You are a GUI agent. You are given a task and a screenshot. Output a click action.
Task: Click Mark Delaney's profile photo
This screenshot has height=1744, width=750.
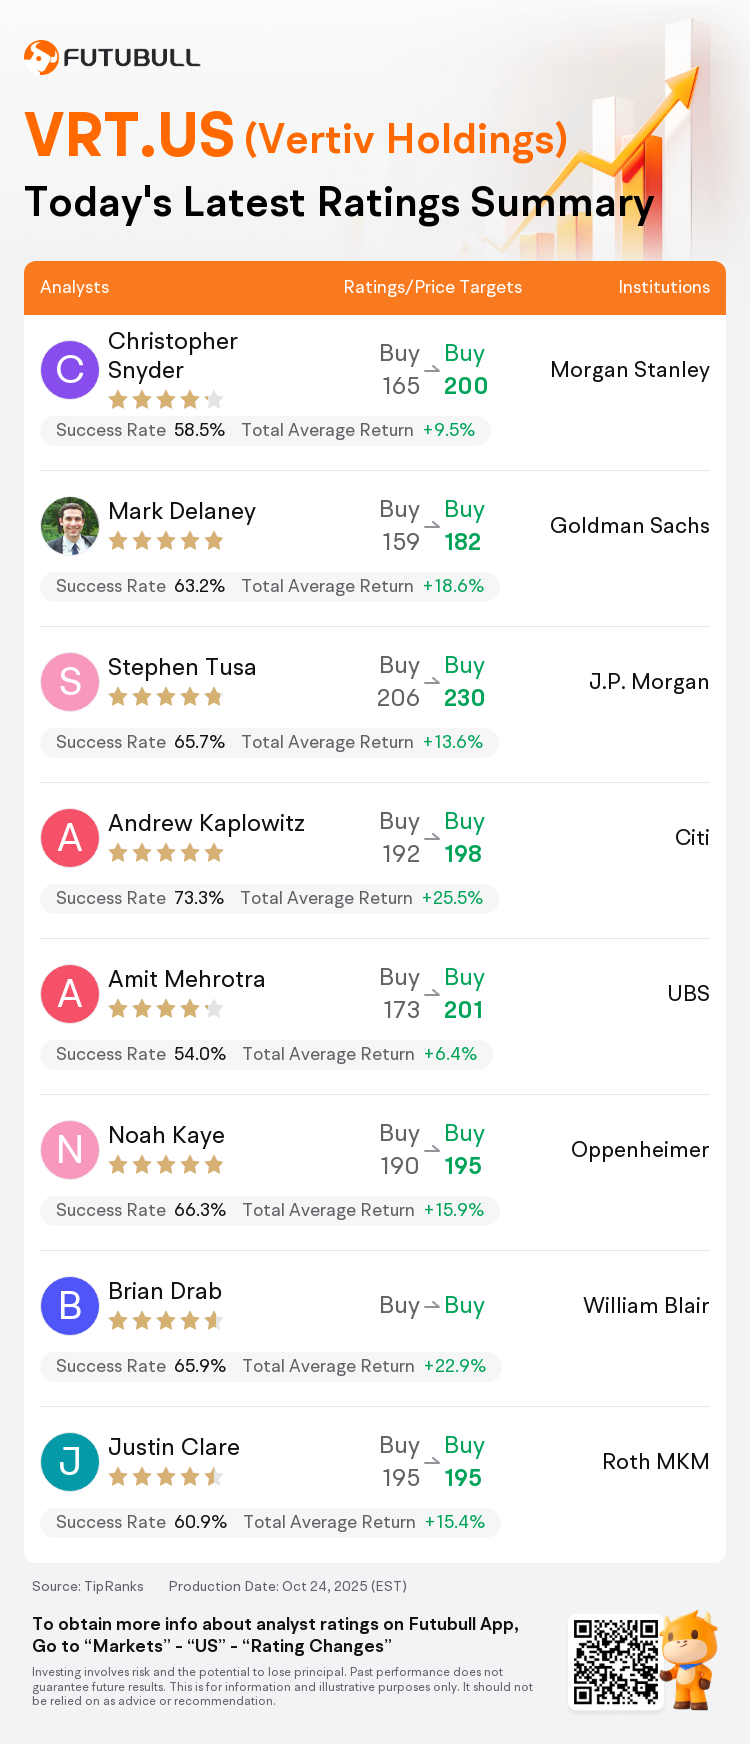(x=70, y=525)
